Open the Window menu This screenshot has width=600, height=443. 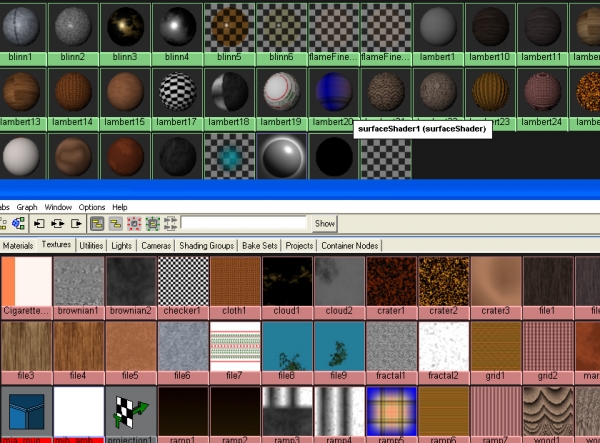58,207
